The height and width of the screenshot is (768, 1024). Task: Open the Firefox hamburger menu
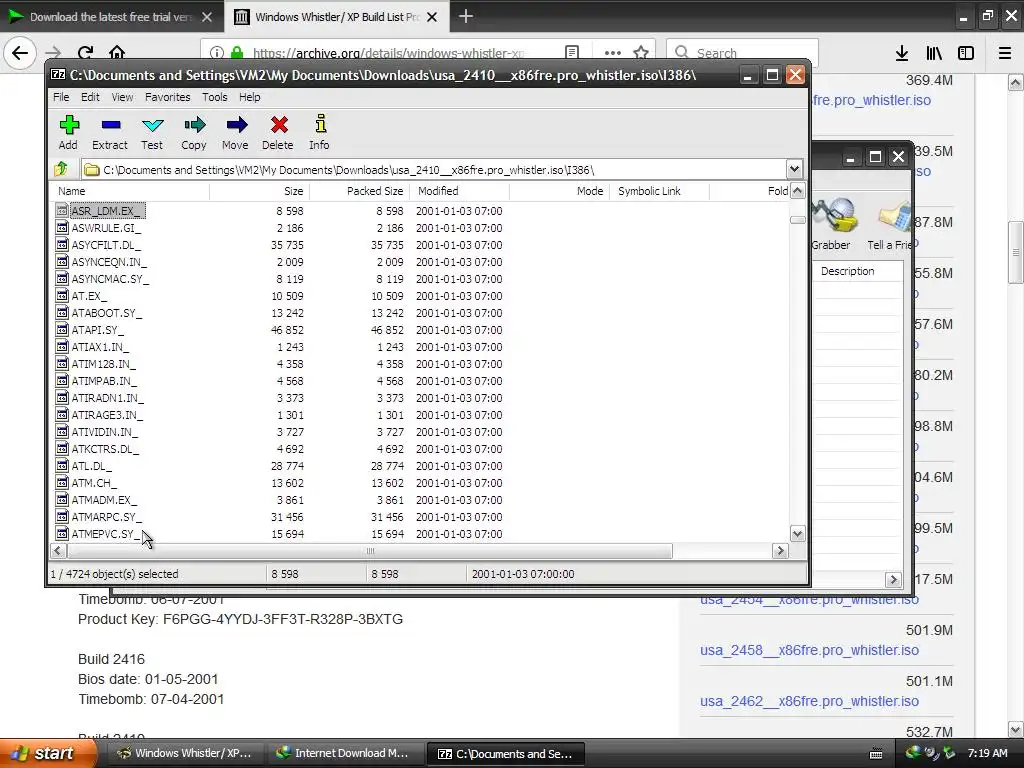(1005, 54)
